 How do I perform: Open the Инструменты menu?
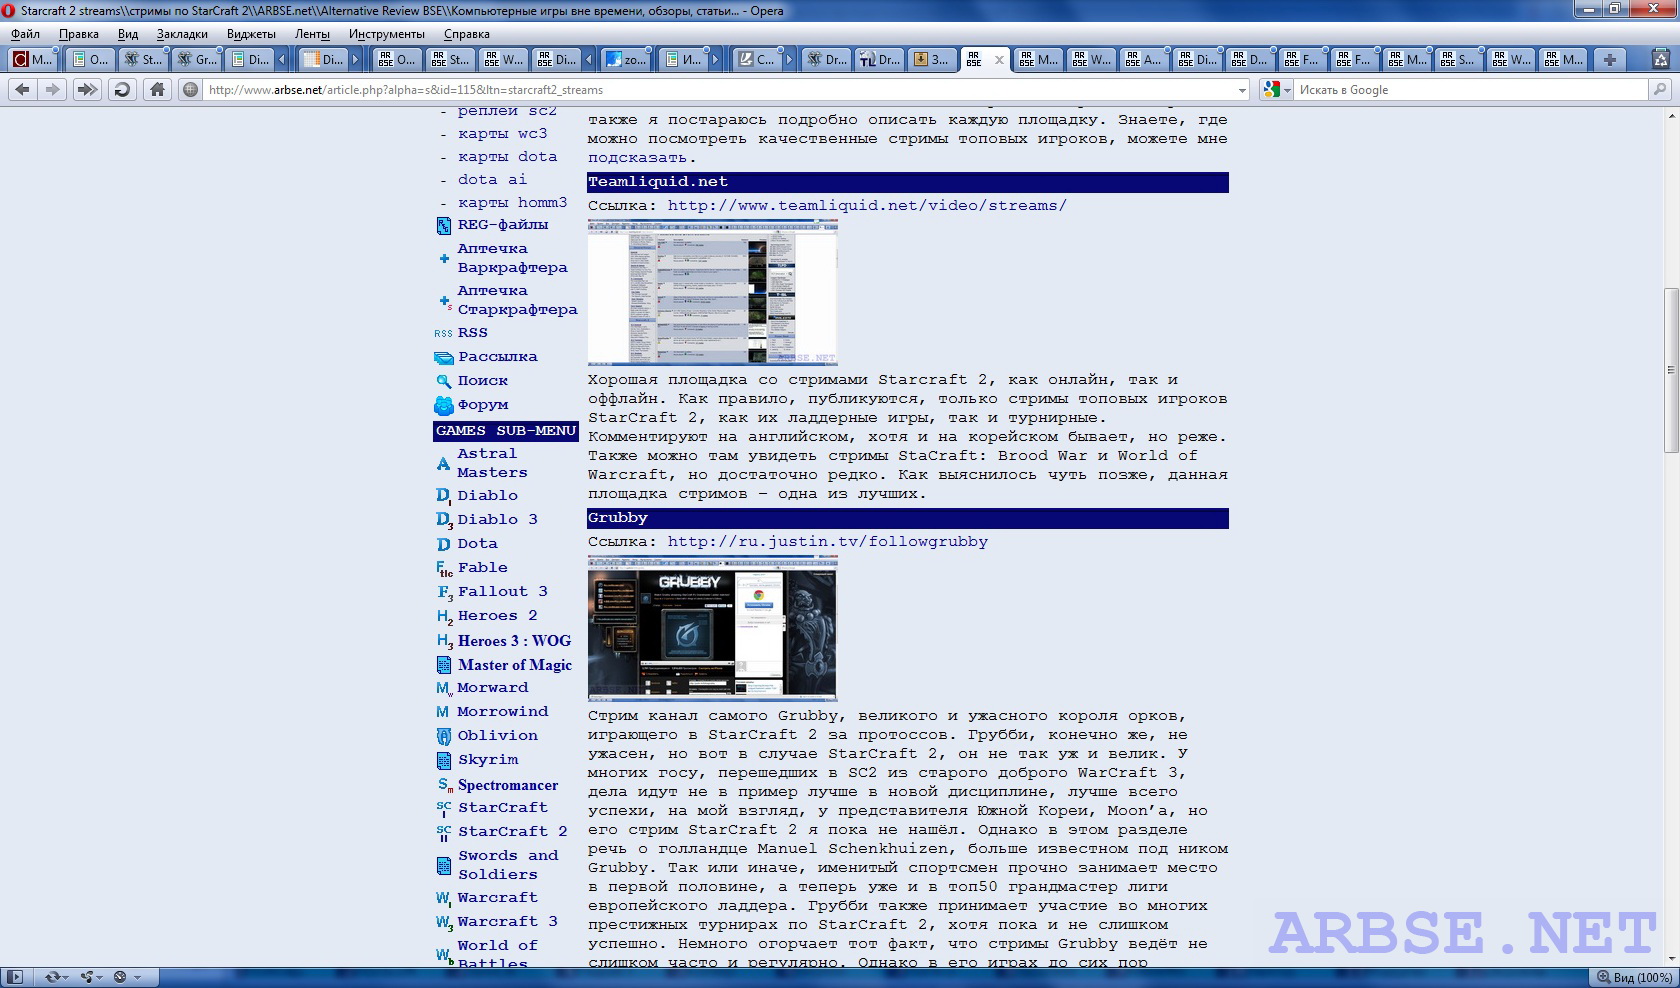click(x=387, y=34)
